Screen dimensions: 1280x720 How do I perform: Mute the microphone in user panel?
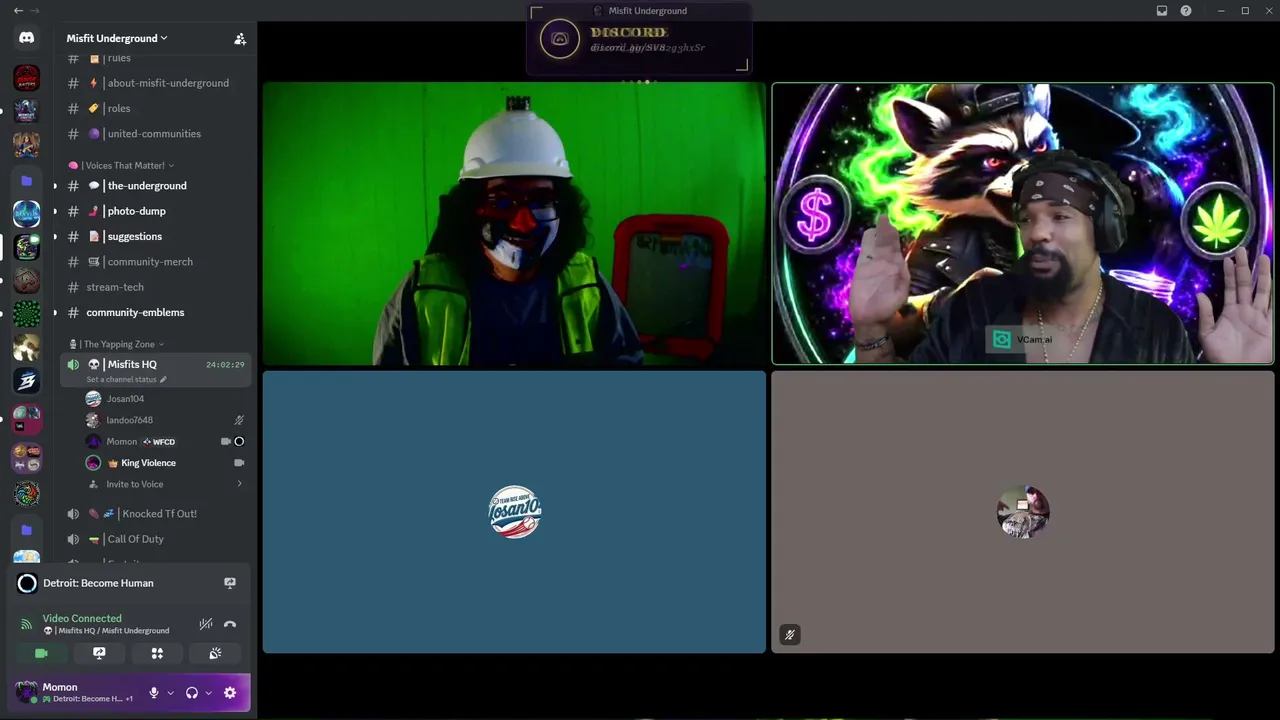pos(154,693)
